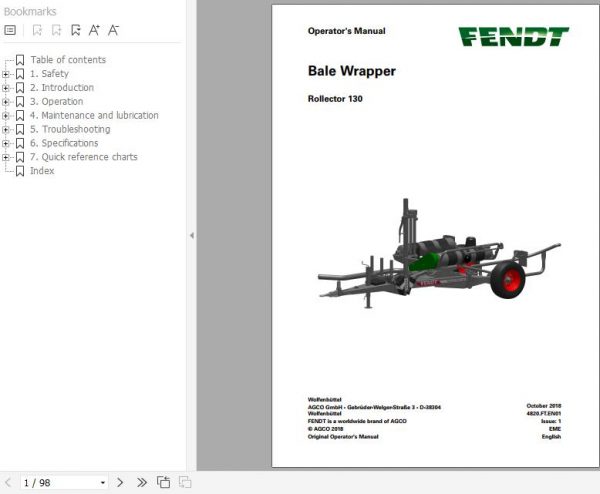Click bookmark icon beside 3. Operation

pos(20,102)
